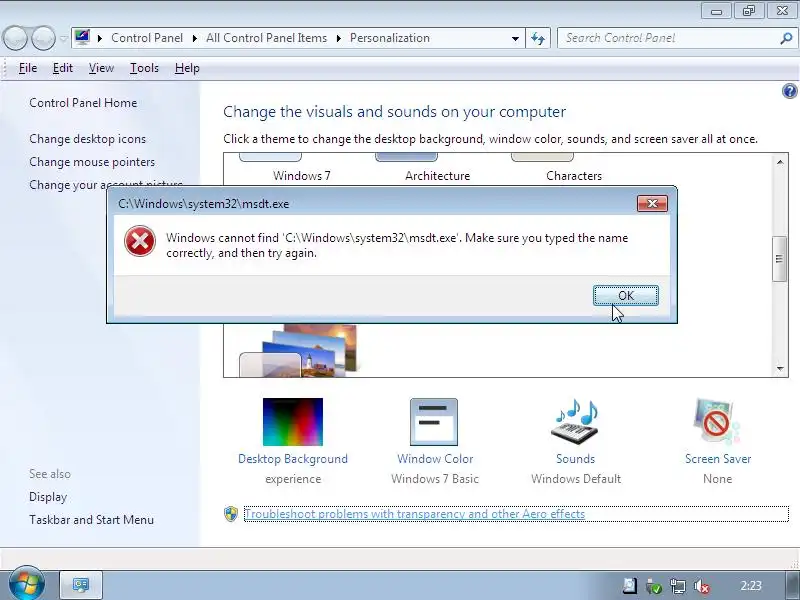800x600 pixels.
Task: Click the Personalization taskbar button
Action: [81, 585]
